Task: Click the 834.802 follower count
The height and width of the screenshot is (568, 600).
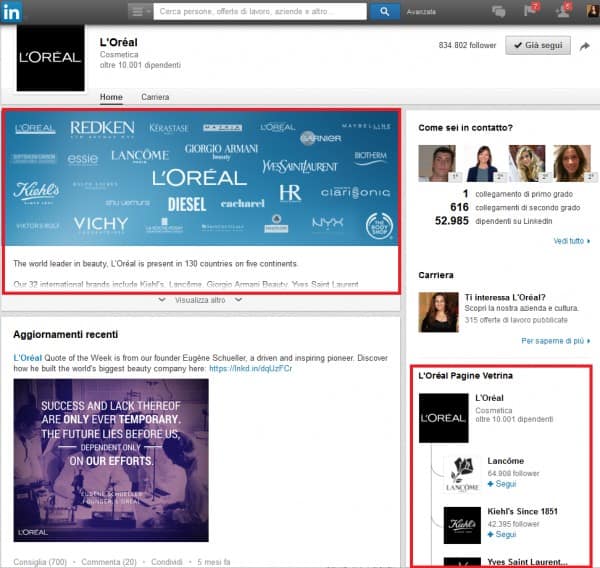Action: [x=467, y=45]
